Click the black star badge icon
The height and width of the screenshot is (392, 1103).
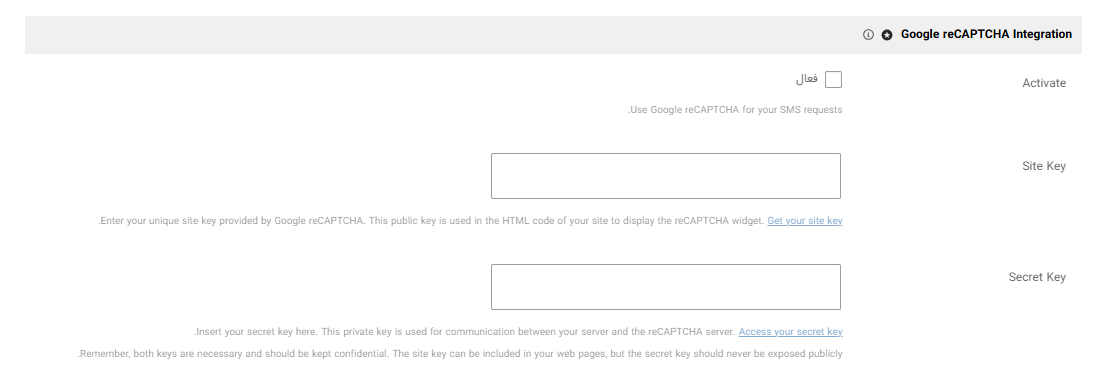[x=887, y=34]
